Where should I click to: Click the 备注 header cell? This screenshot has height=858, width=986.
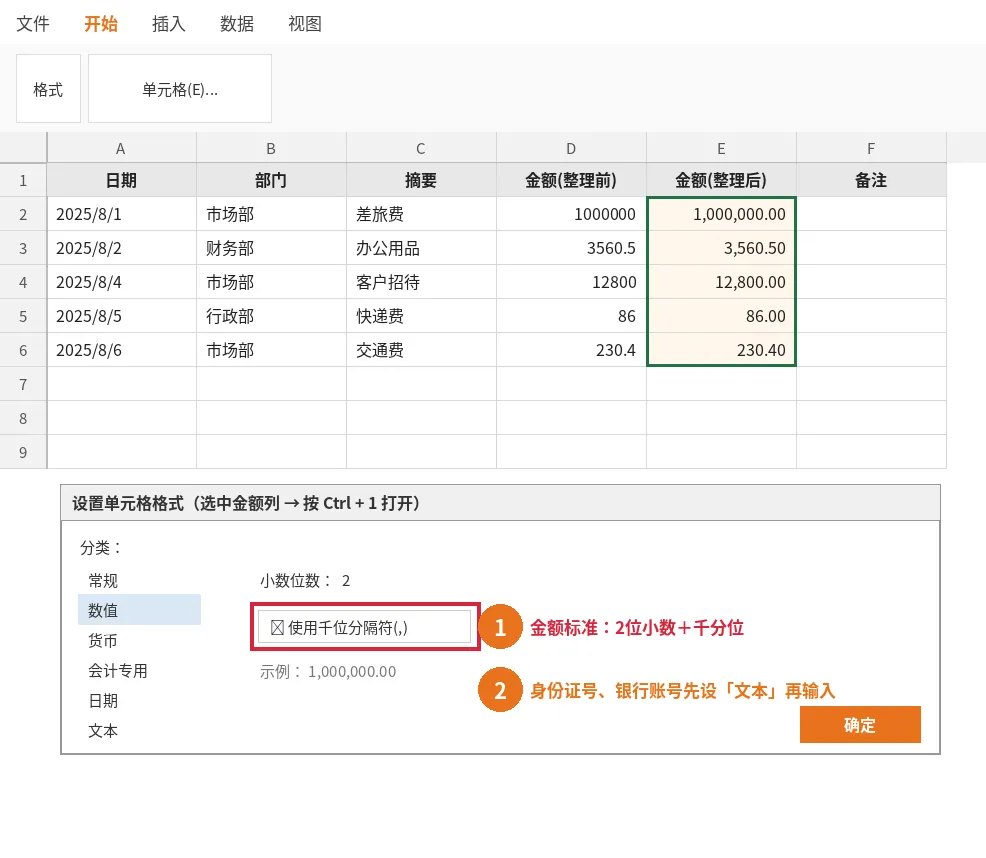pyautogui.click(x=872, y=181)
